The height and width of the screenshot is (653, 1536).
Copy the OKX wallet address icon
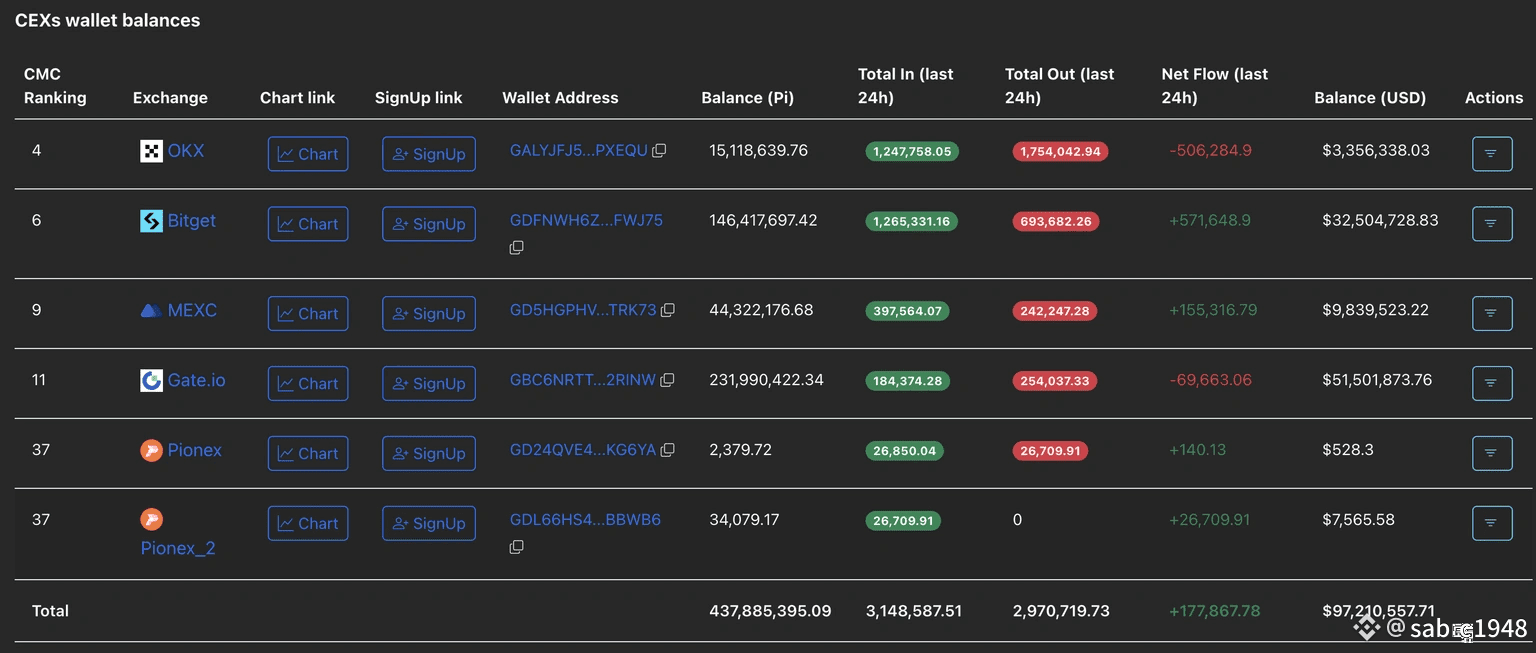[x=659, y=151]
